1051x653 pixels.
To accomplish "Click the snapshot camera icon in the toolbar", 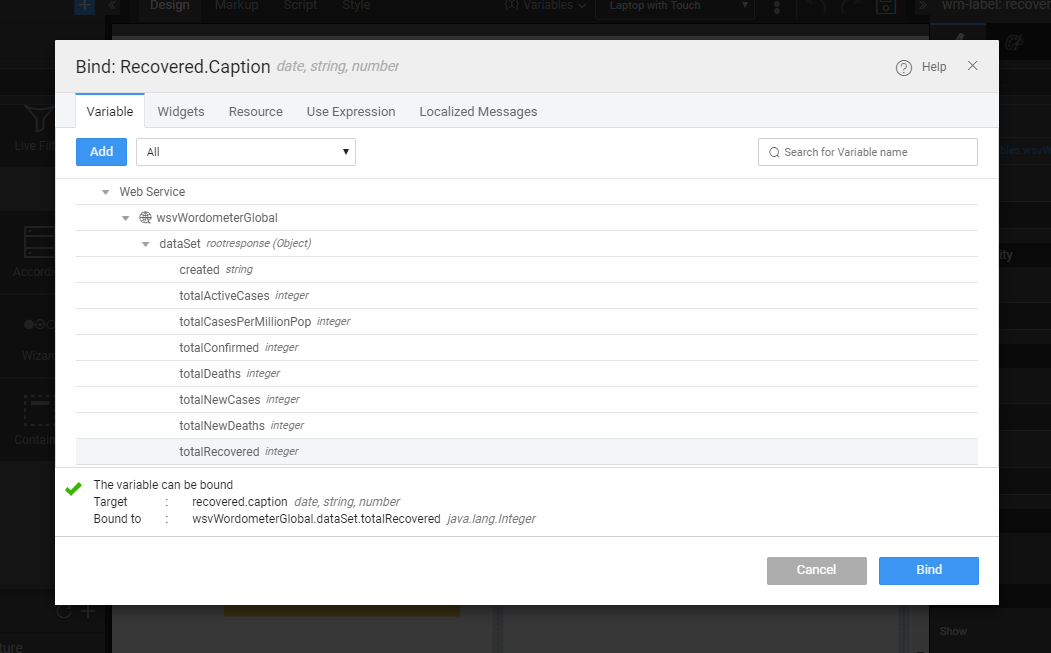I will pos(886,8).
